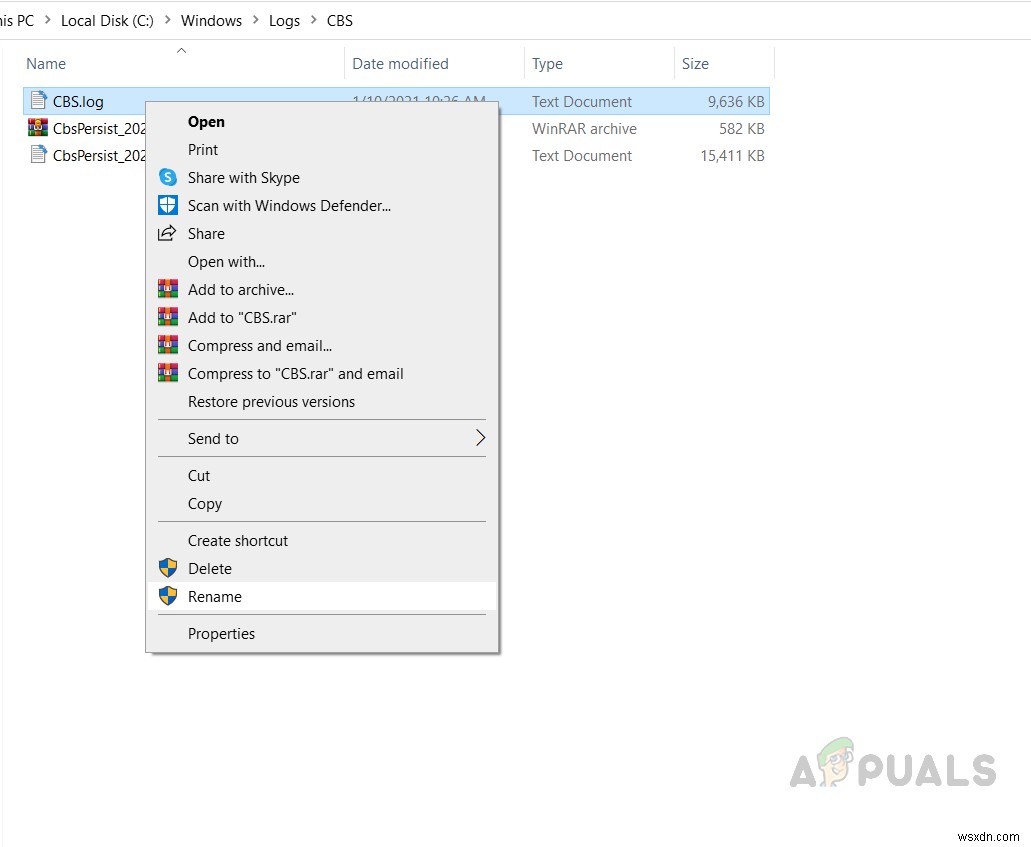This screenshot has width=1031, height=847.
Task: Go to Logs folder in breadcrumb
Action: (x=284, y=21)
